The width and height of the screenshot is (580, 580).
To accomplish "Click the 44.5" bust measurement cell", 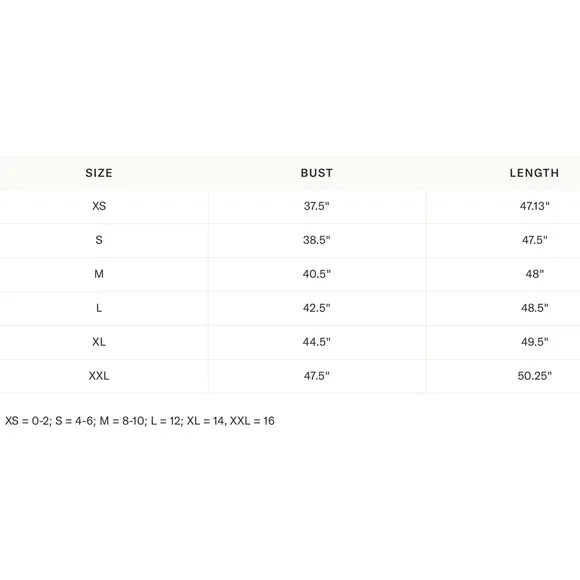I will (317, 342).
